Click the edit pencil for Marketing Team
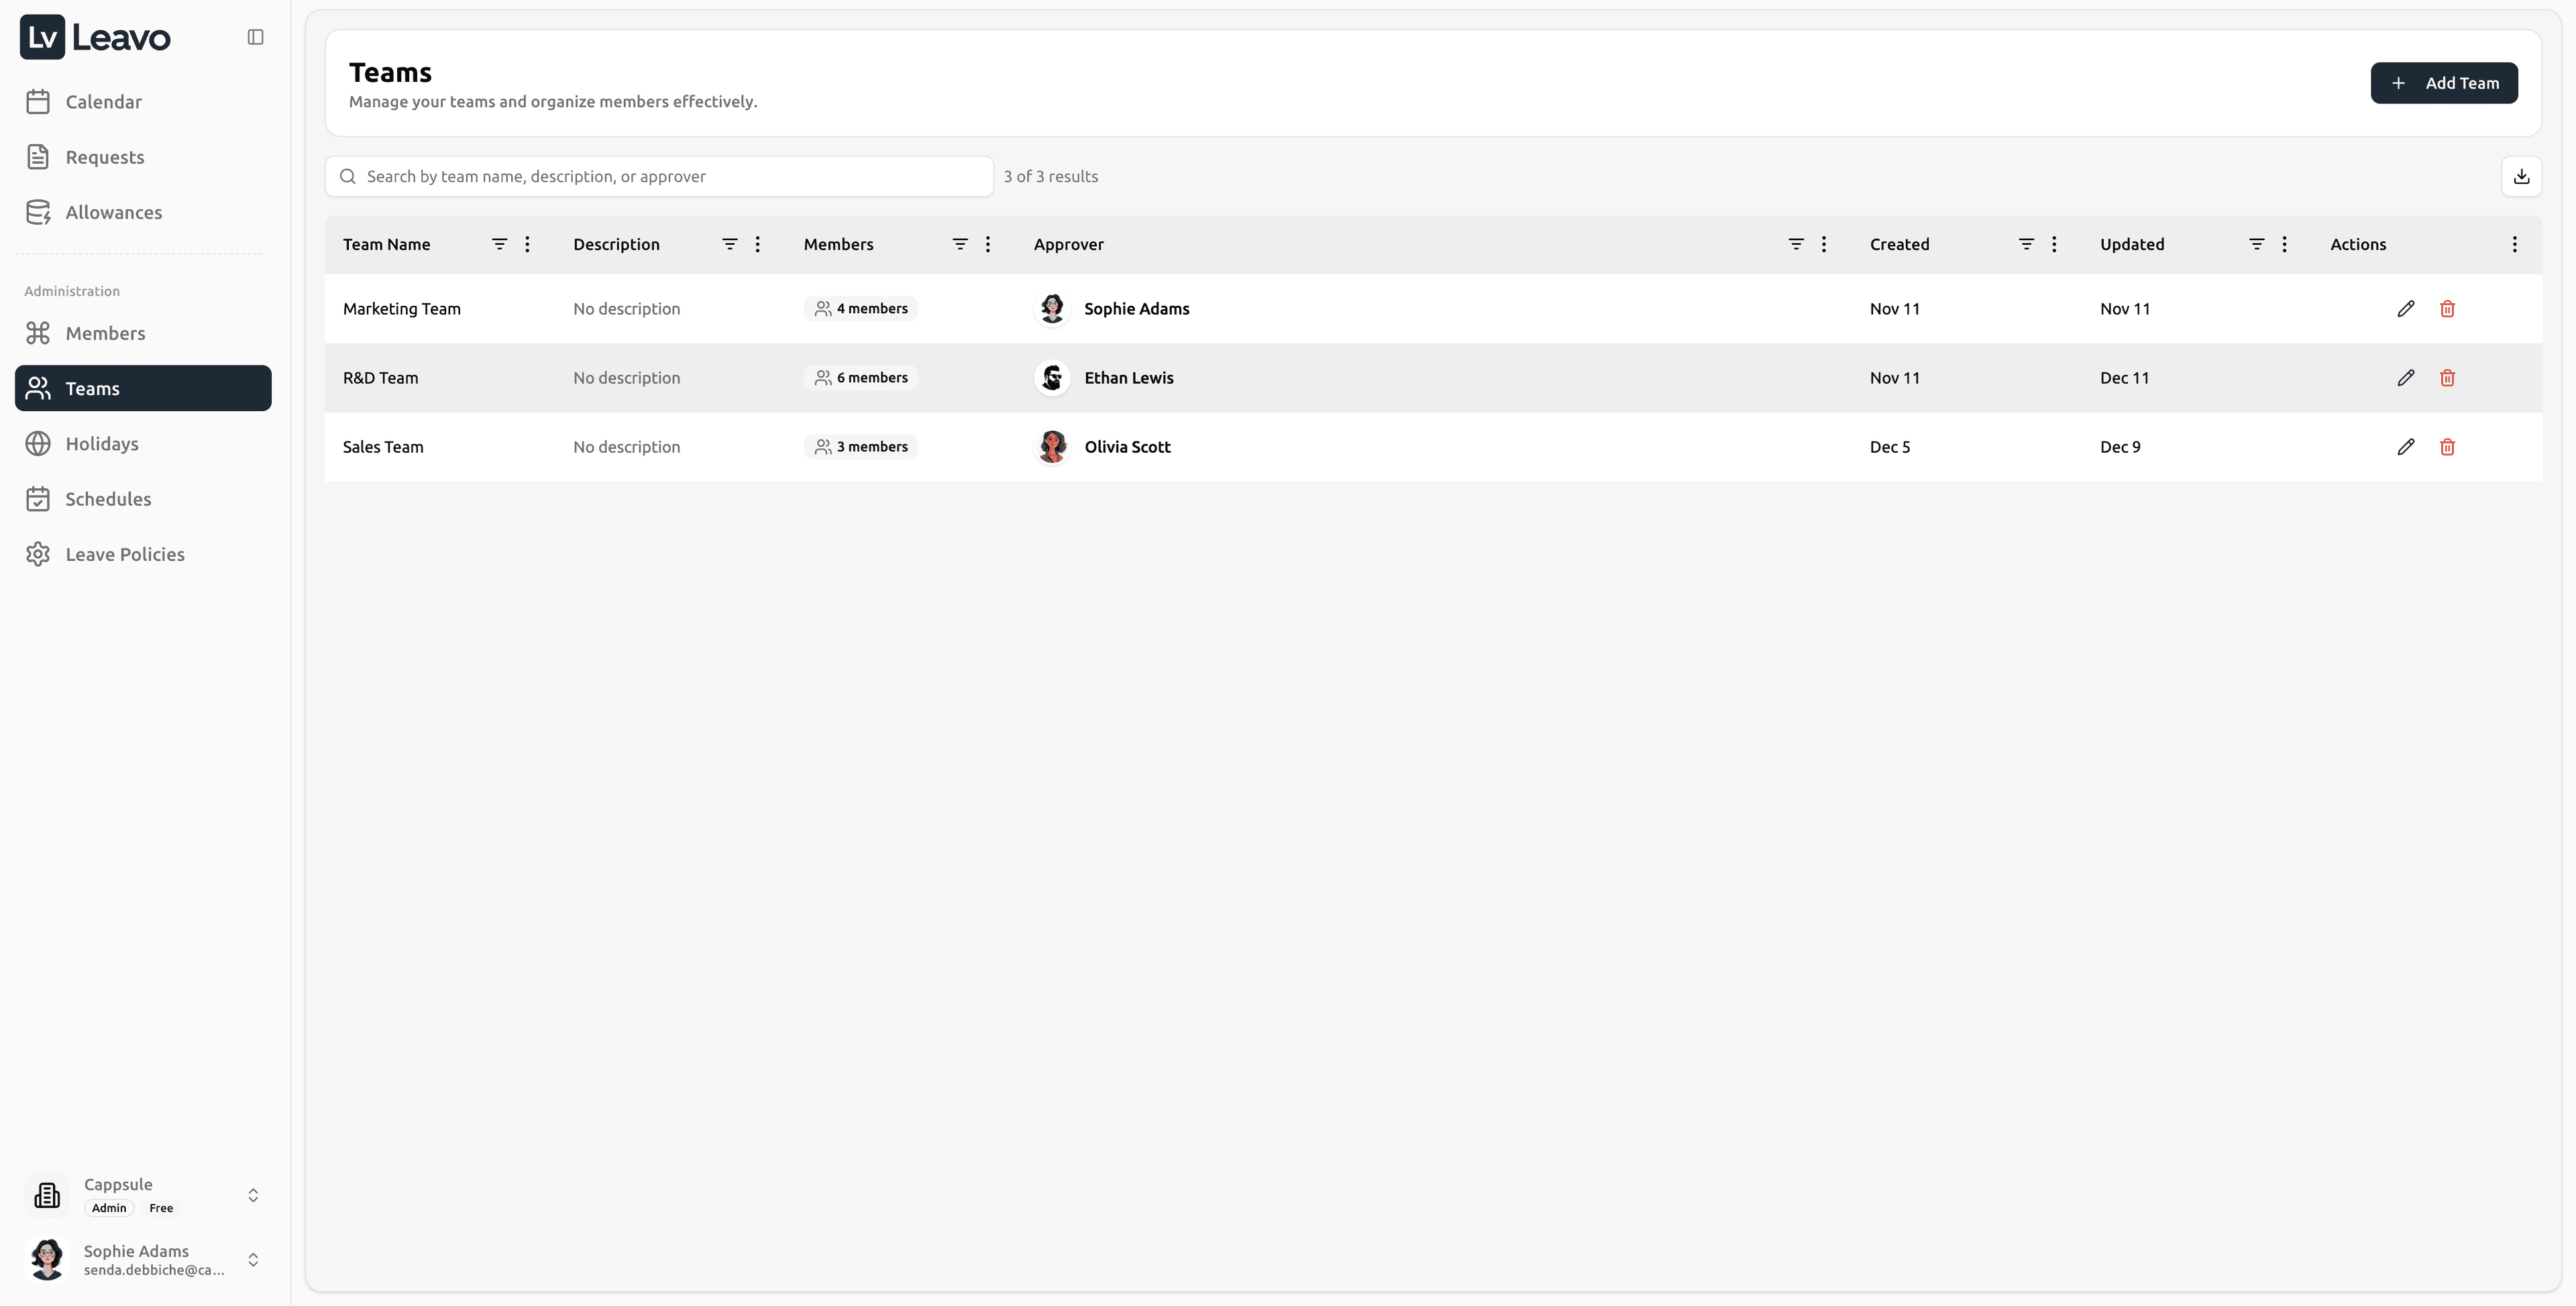 tap(2405, 309)
